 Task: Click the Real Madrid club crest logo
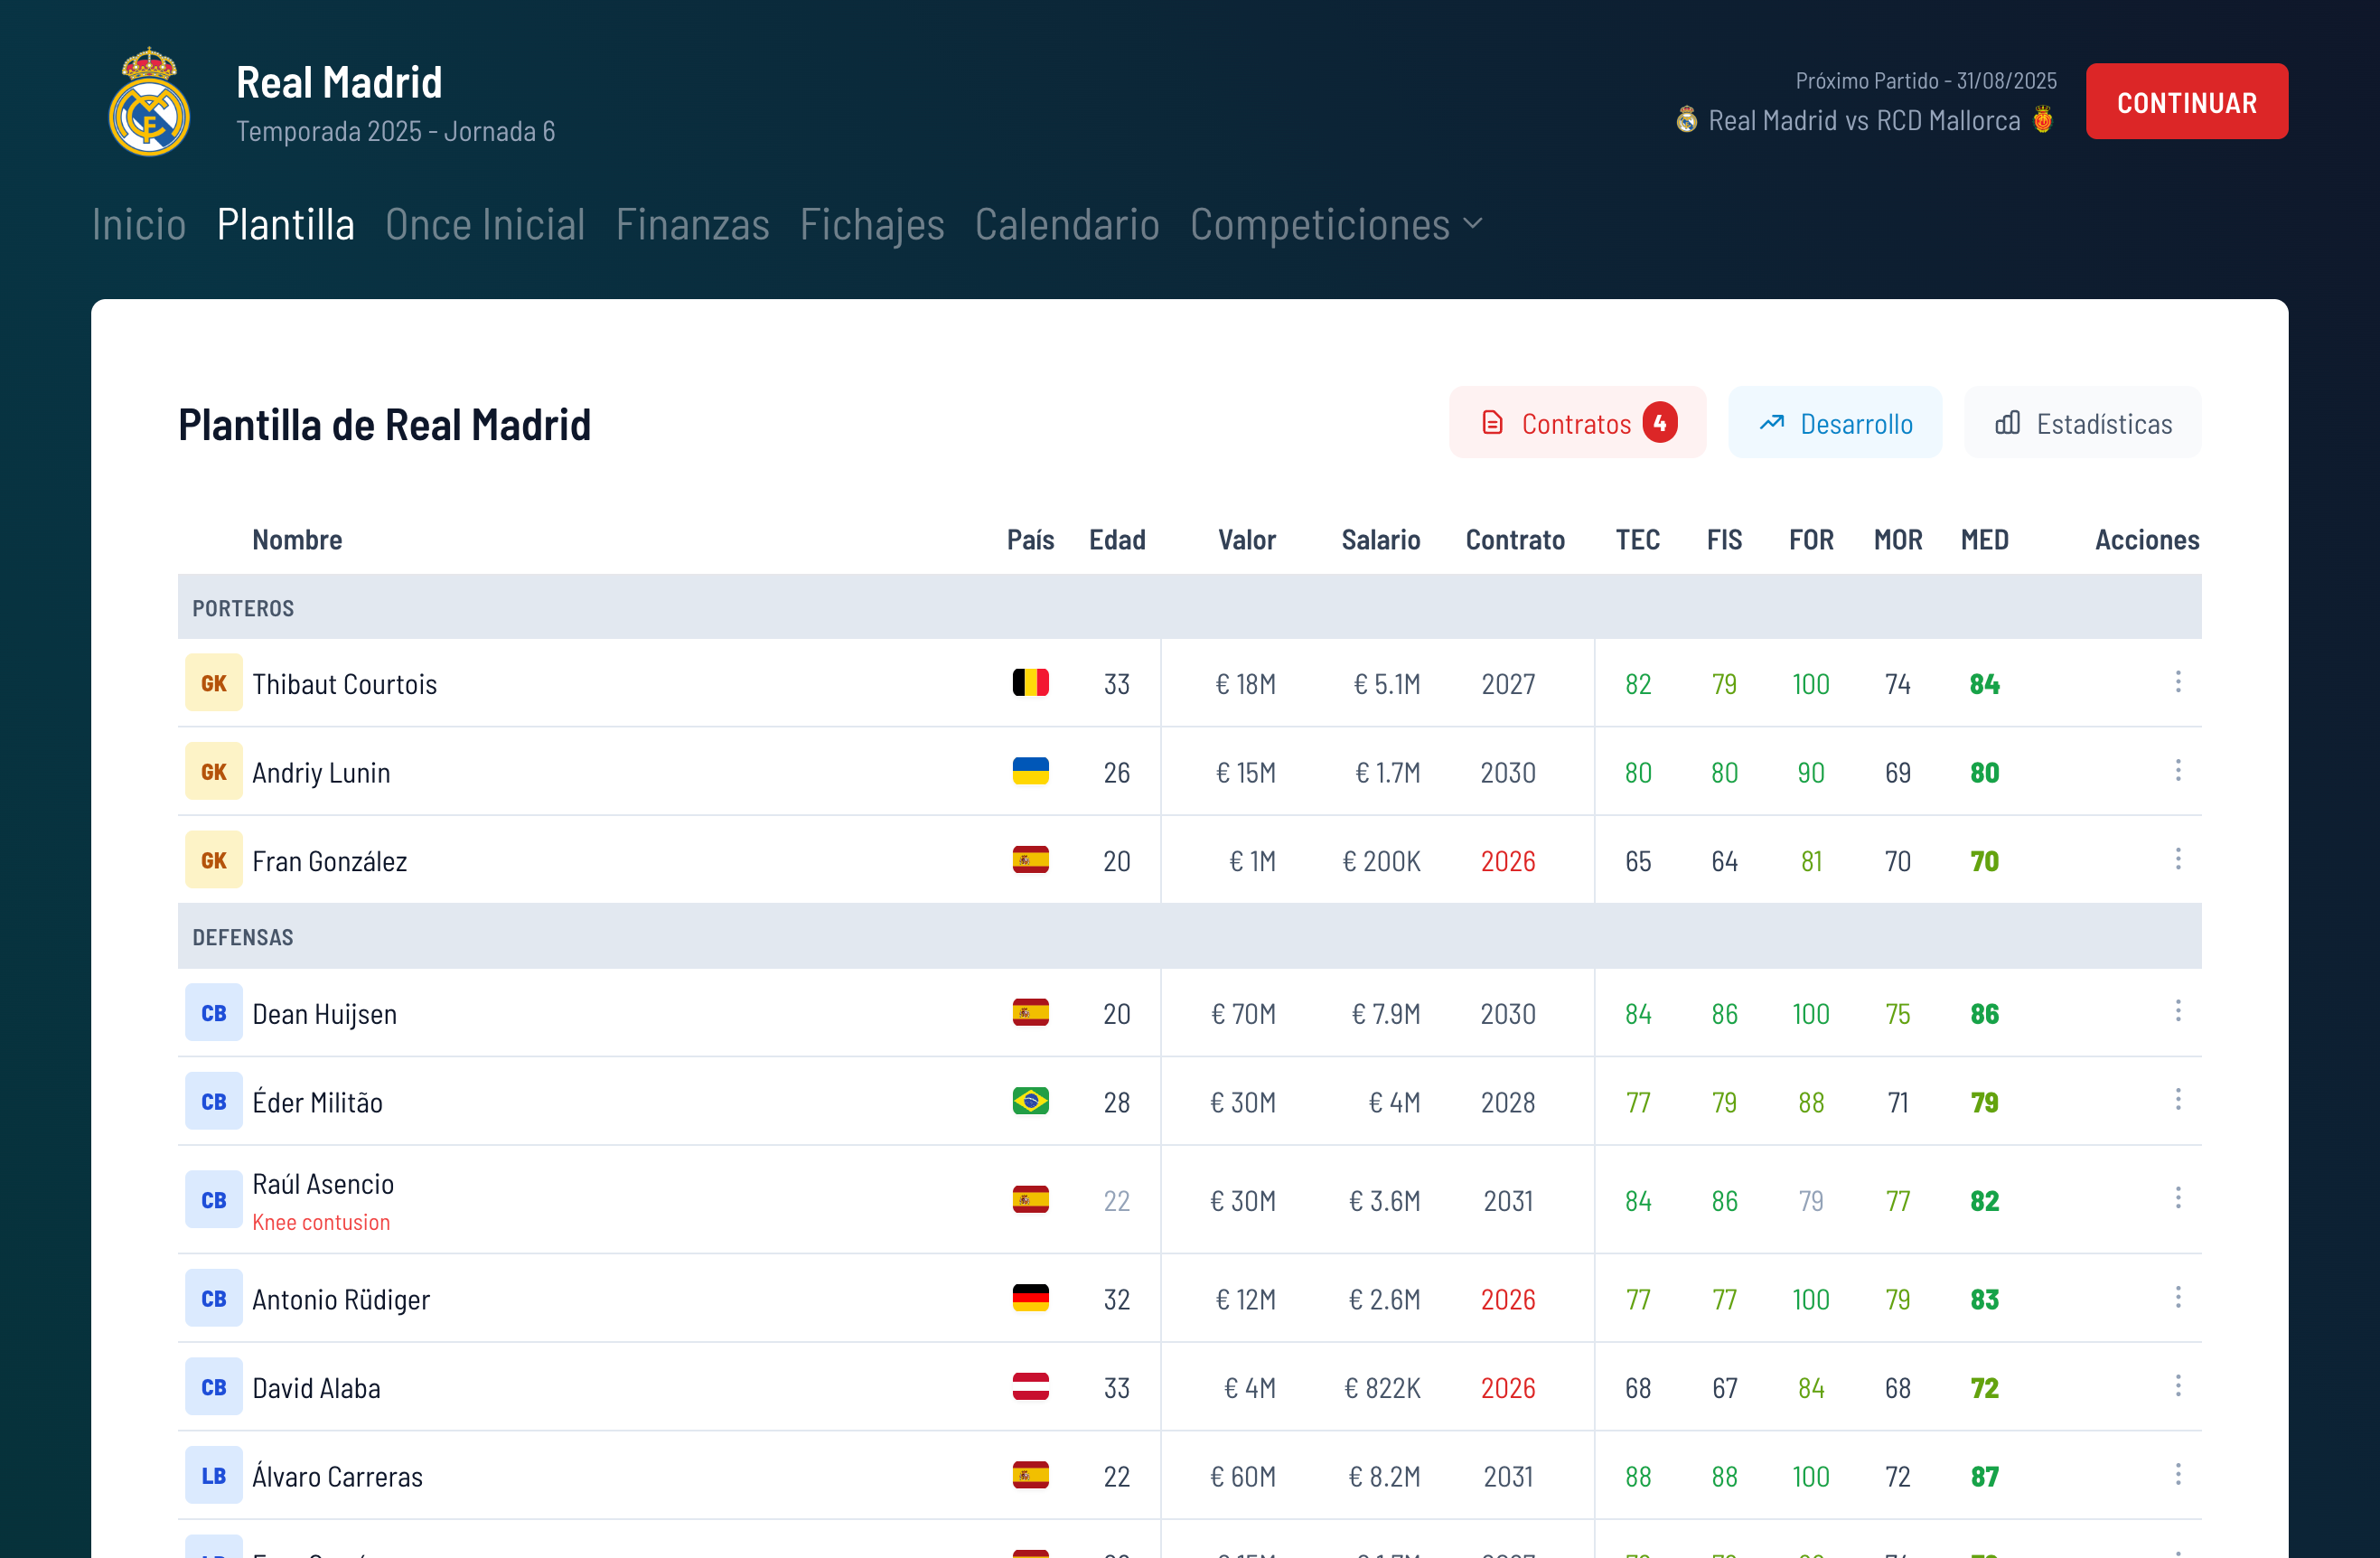tap(149, 103)
